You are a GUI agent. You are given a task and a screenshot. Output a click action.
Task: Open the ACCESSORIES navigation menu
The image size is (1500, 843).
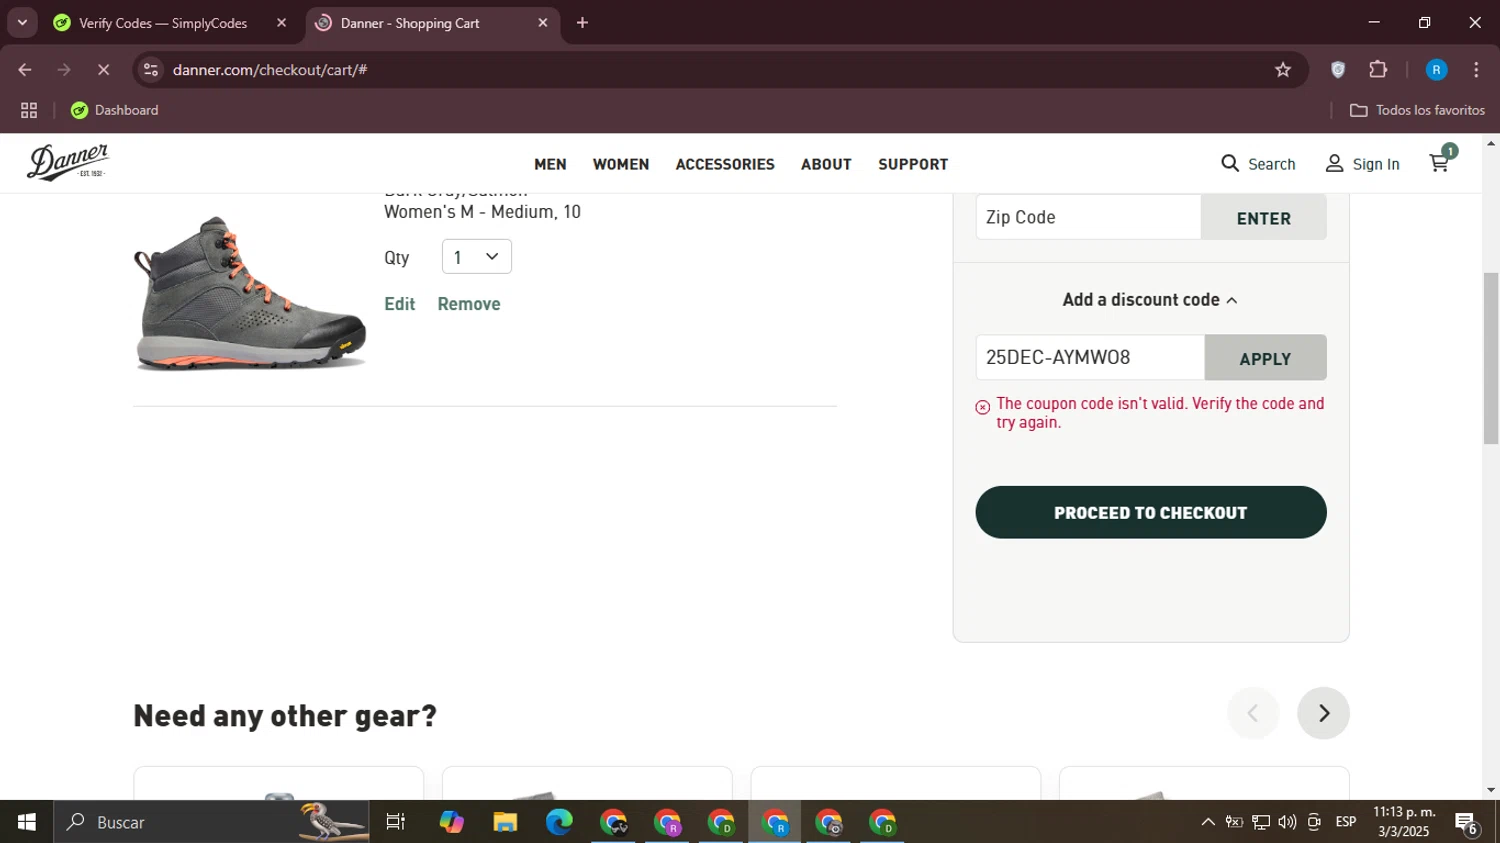coord(725,164)
